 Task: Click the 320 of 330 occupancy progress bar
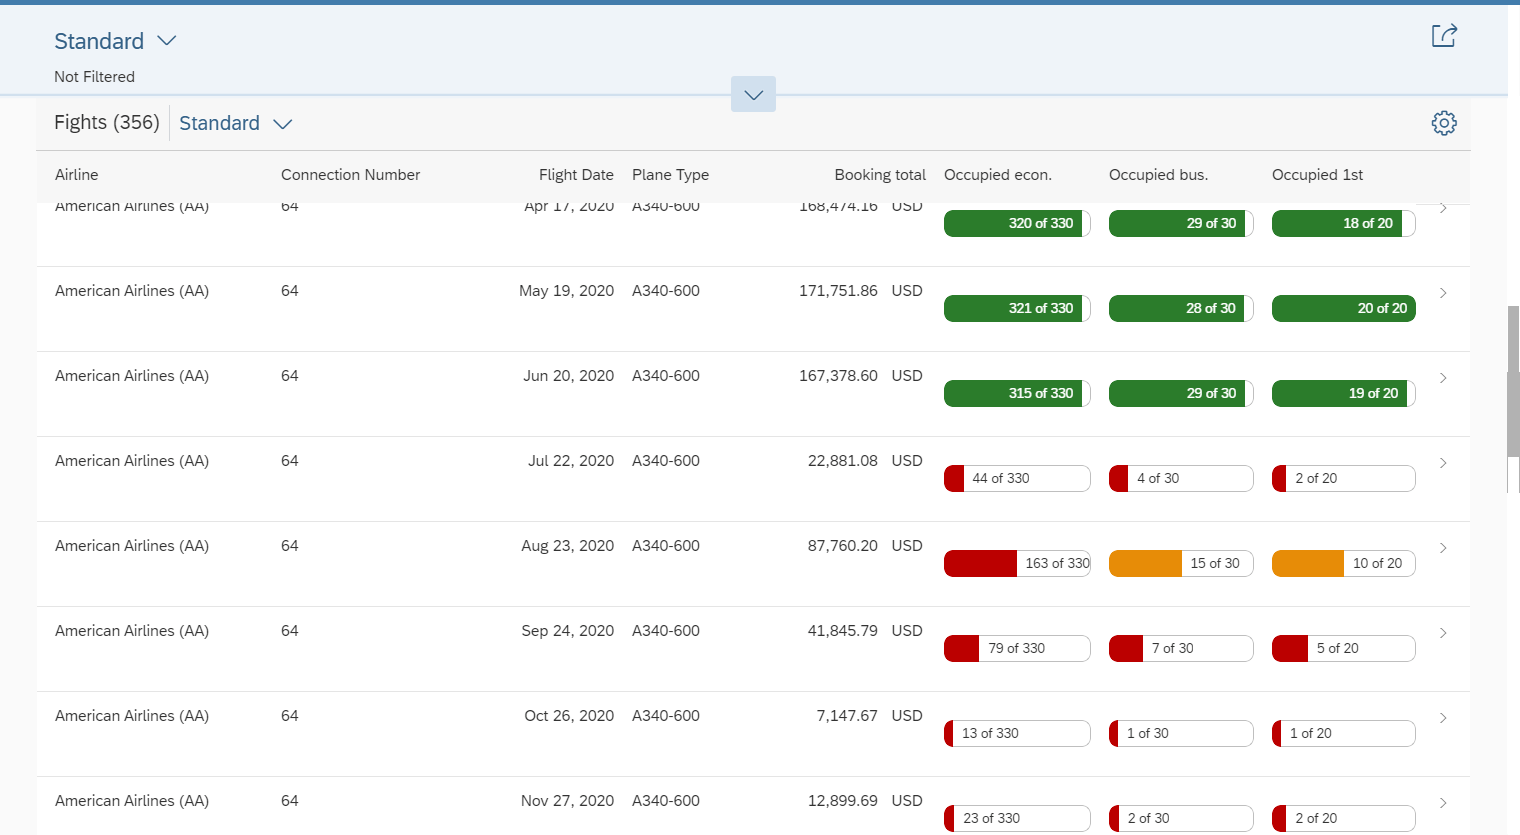(1017, 223)
